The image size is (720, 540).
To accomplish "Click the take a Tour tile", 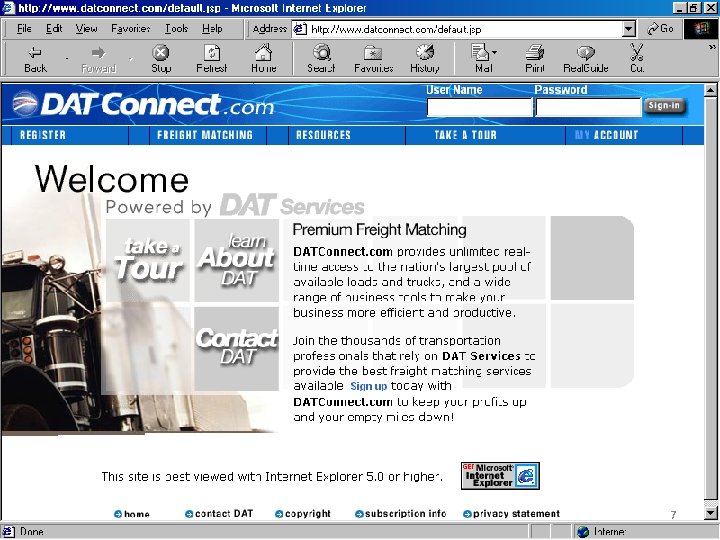I will [147, 260].
